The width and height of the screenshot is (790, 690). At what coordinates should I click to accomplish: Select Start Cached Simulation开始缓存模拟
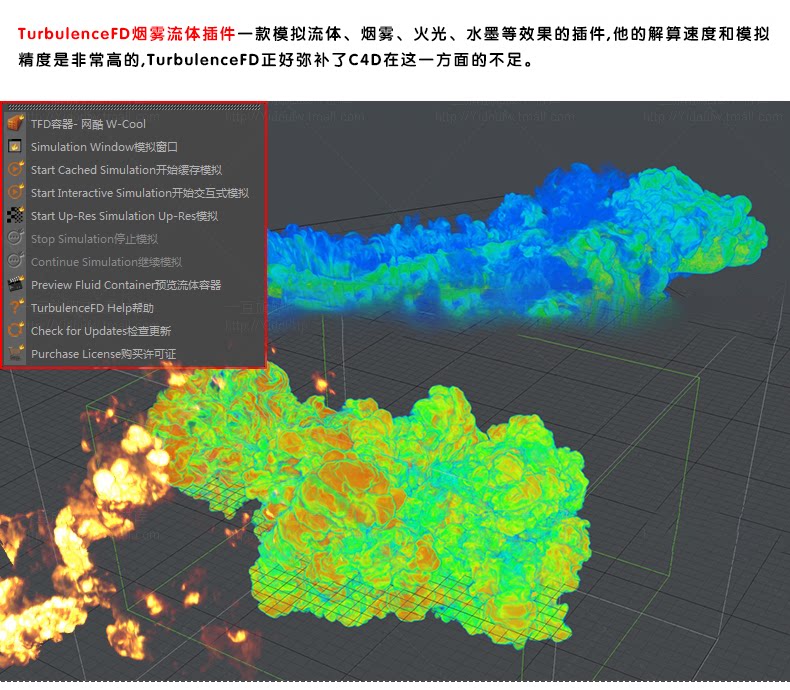point(126,170)
